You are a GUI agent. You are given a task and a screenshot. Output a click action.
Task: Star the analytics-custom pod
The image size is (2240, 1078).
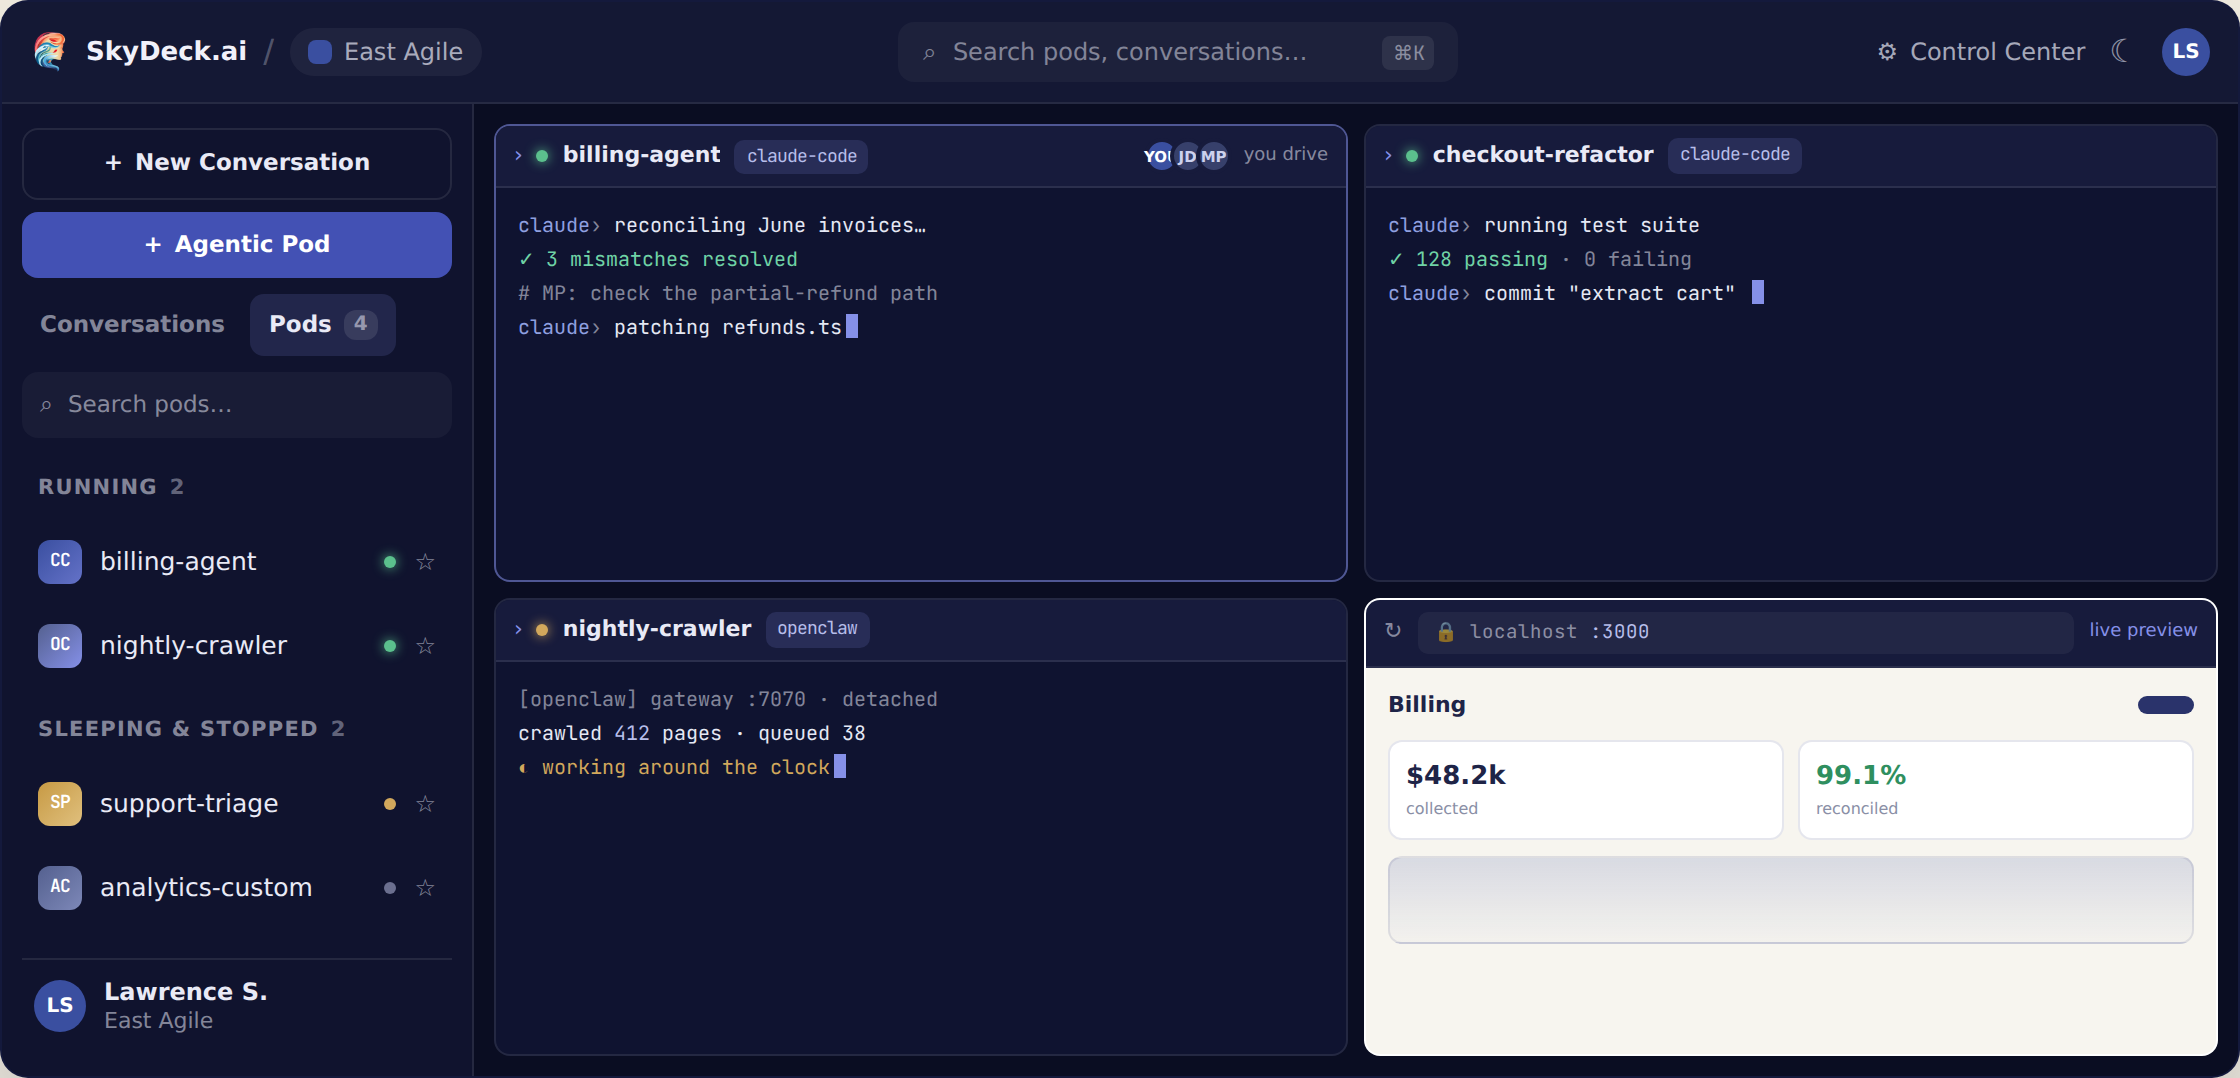click(425, 888)
